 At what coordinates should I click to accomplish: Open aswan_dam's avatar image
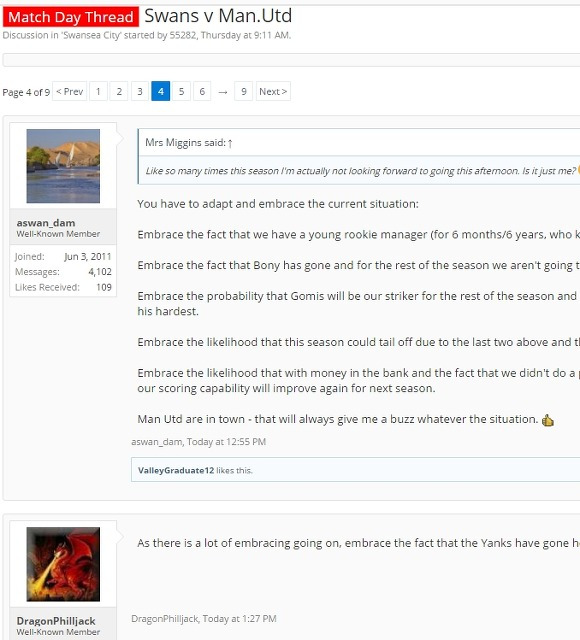click(x=63, y=166)
